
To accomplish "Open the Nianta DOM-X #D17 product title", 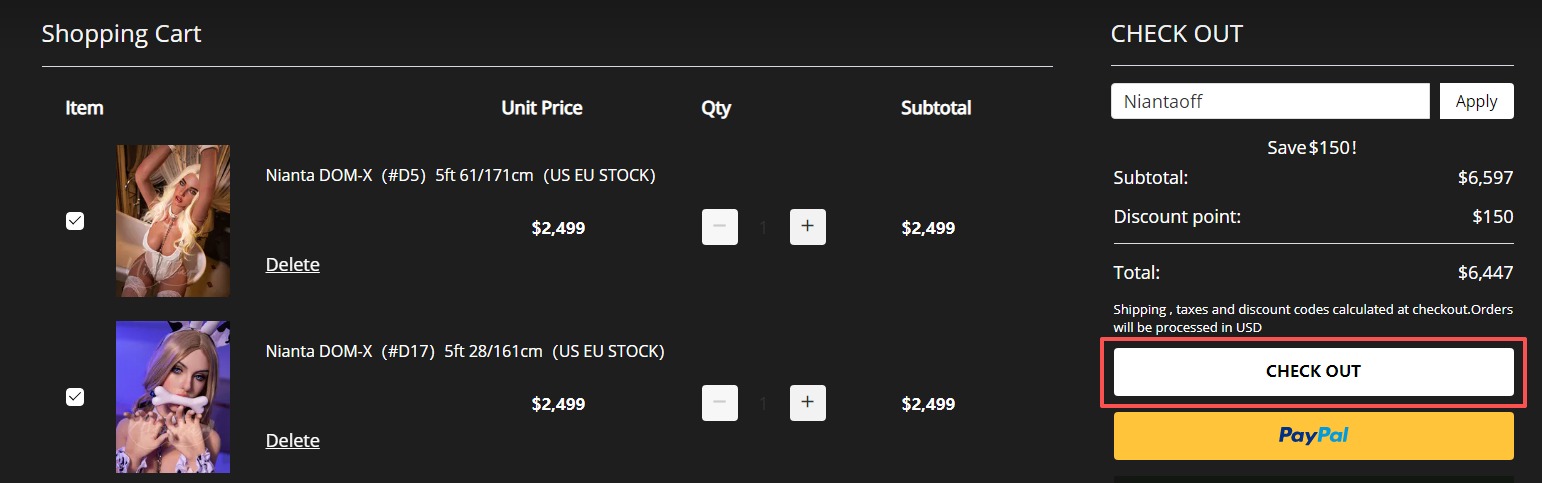I will pos(464,352).
